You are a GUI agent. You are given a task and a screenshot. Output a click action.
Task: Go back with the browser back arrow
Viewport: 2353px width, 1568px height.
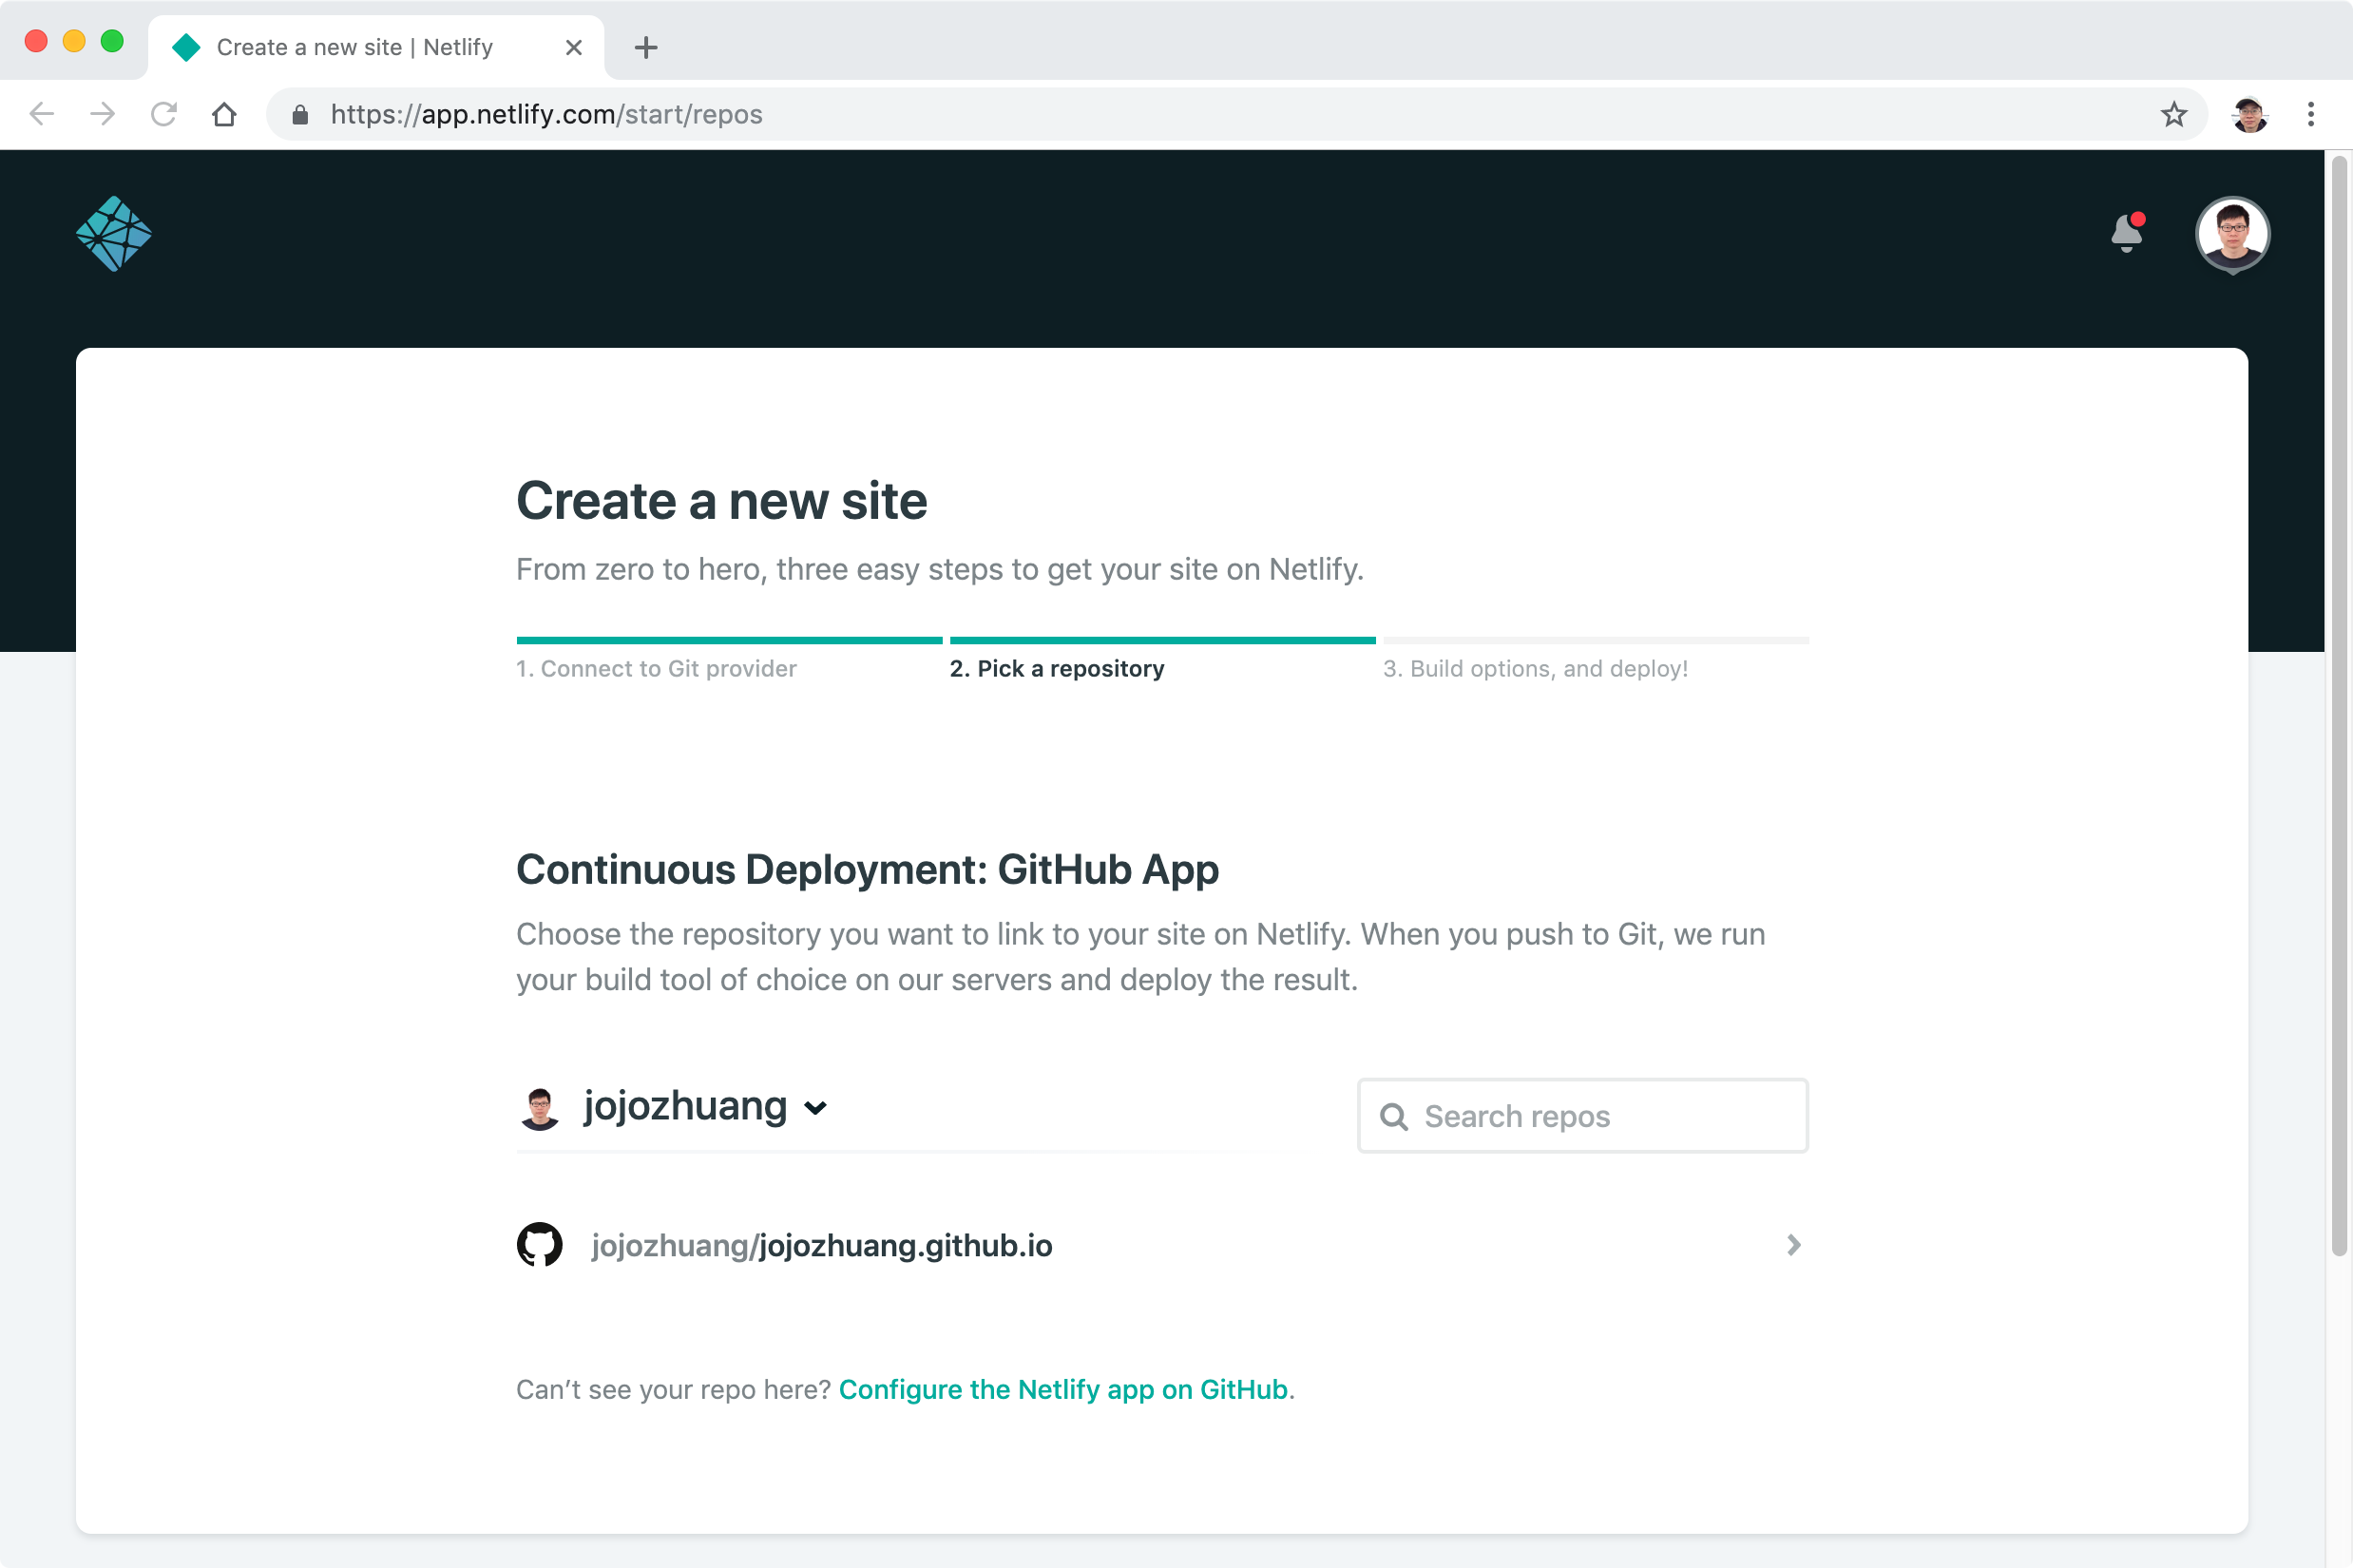tap(42, 114)
